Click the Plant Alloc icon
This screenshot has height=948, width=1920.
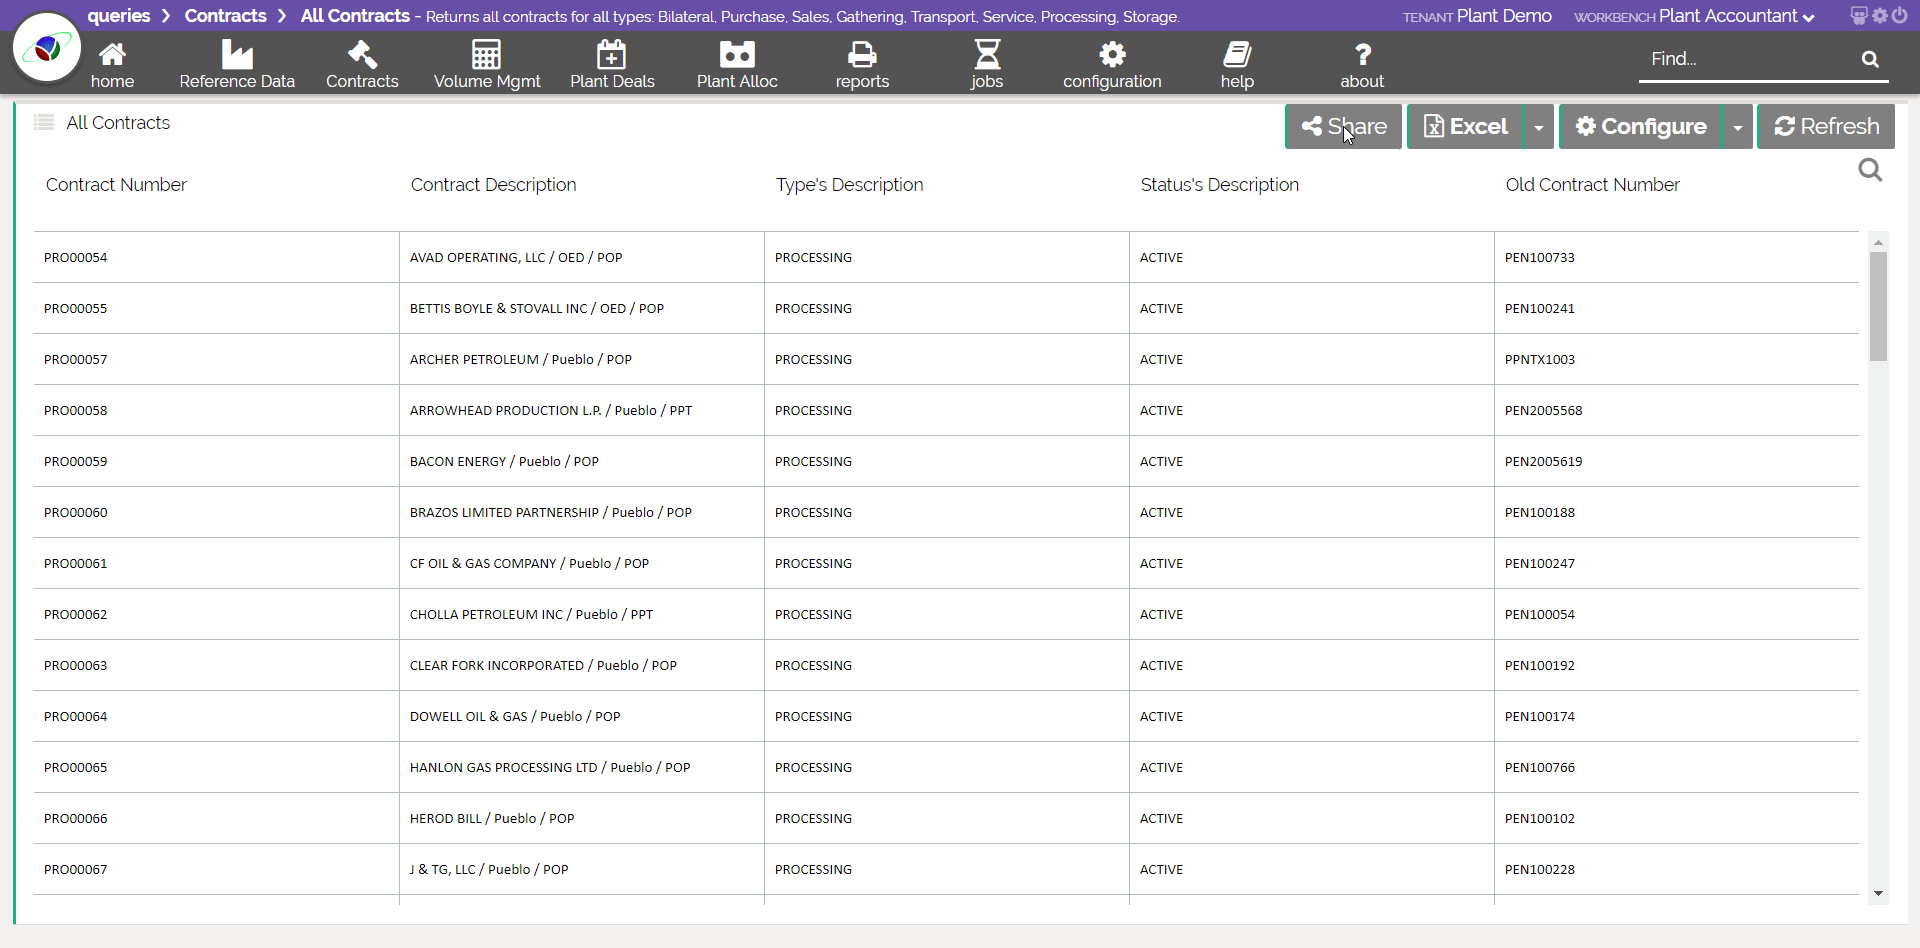[736, 54]
